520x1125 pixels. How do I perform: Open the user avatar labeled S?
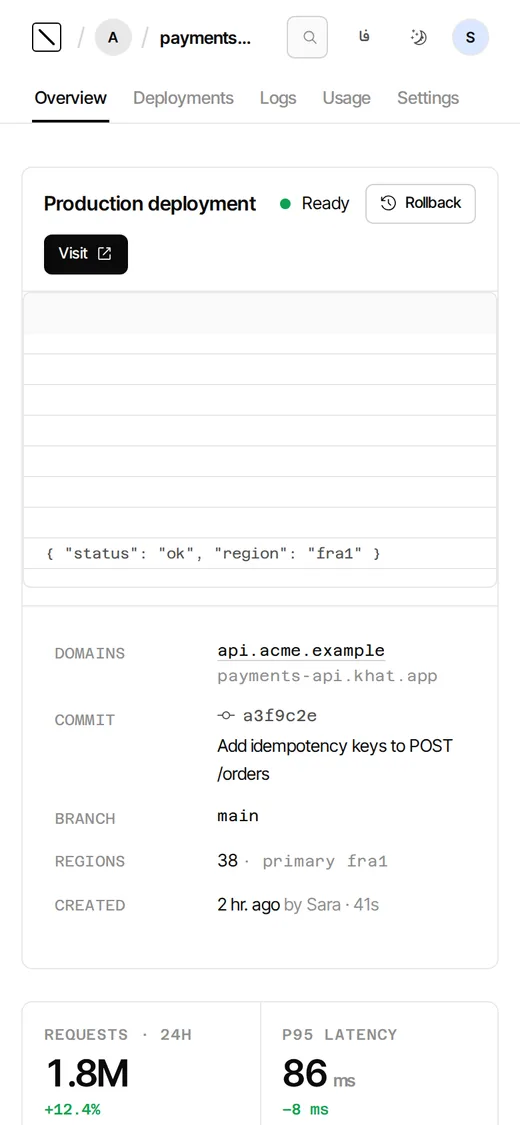click(471, 37)
